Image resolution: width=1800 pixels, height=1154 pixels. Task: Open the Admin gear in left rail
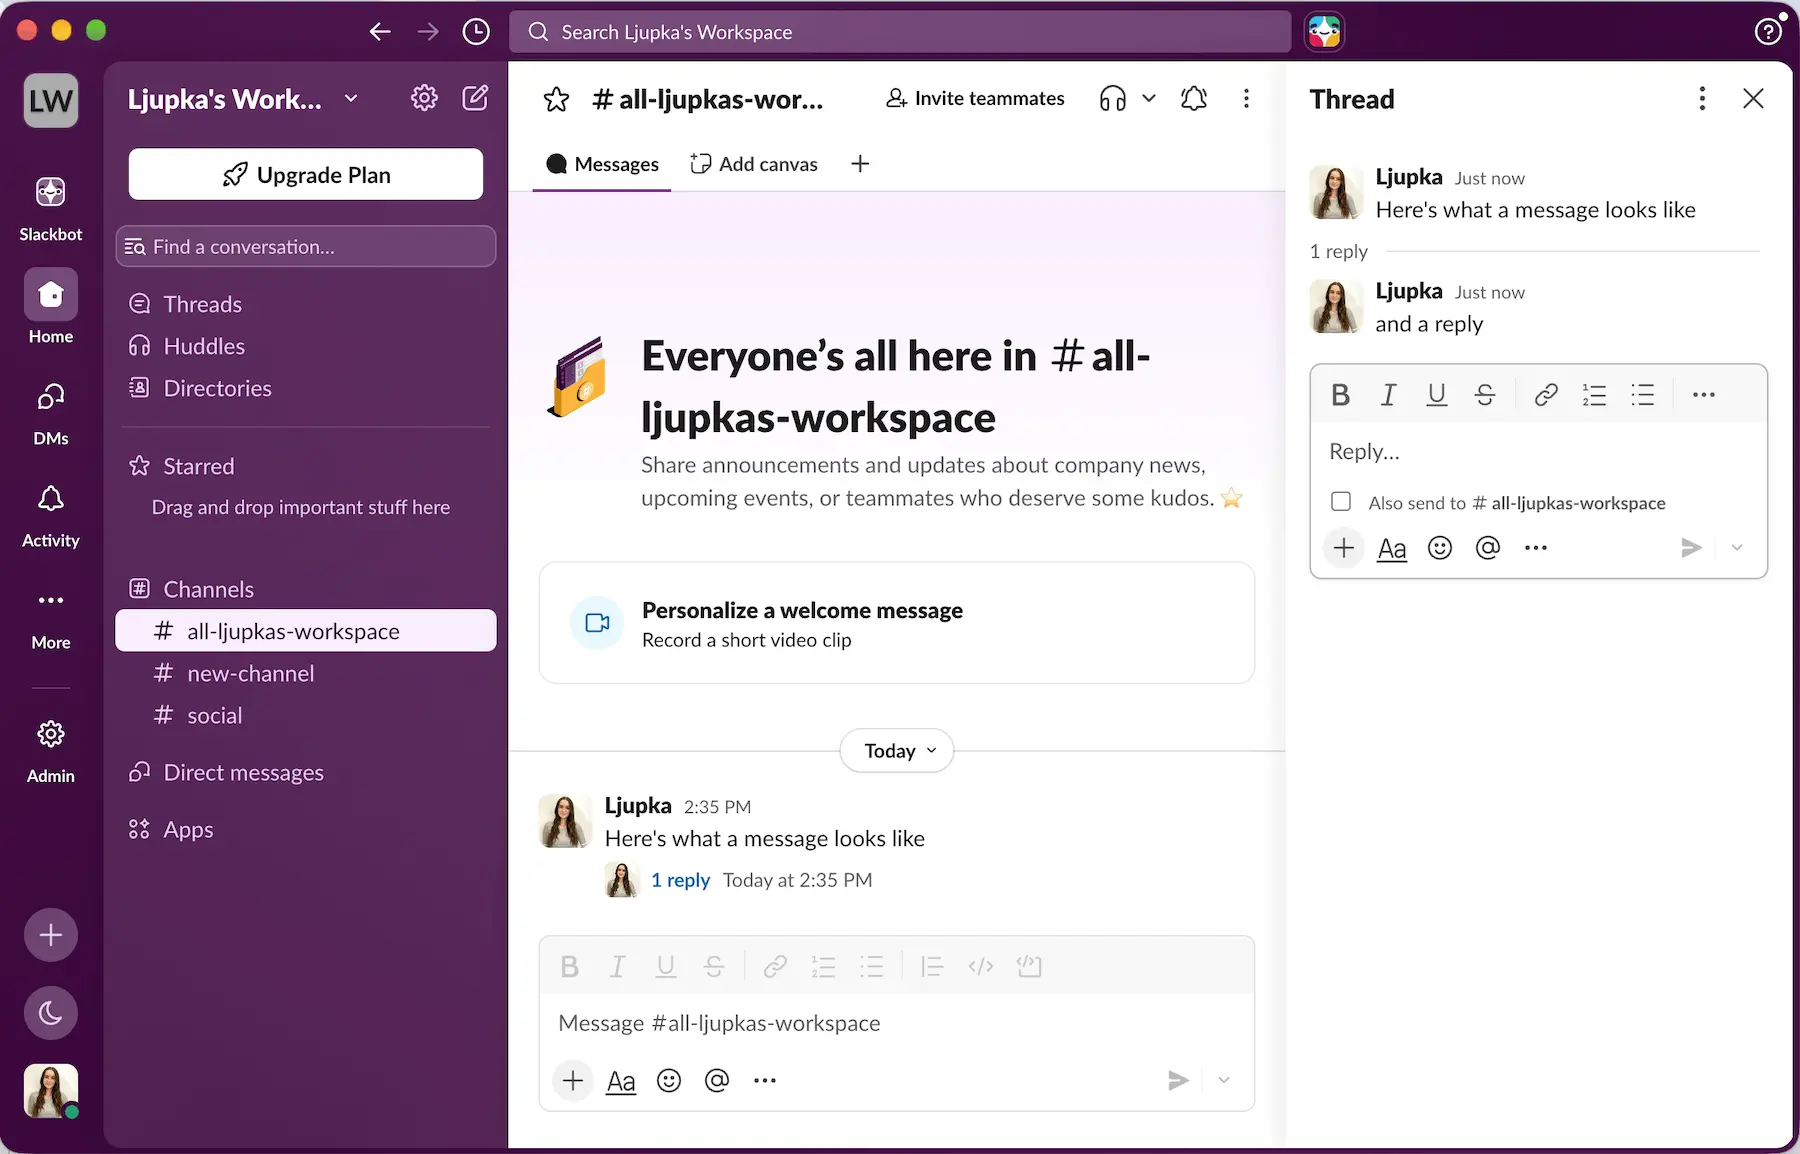point(51,749)
